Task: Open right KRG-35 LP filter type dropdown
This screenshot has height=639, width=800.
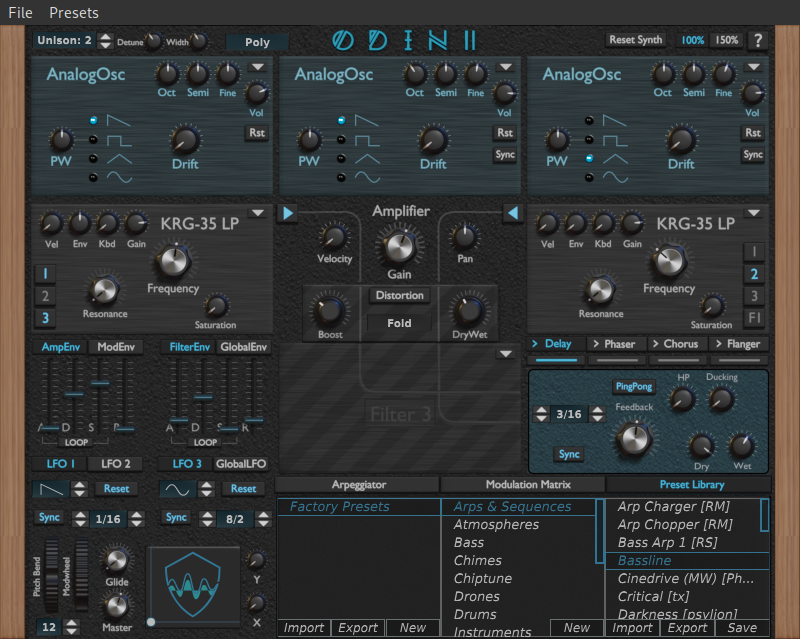Action: 754,213
